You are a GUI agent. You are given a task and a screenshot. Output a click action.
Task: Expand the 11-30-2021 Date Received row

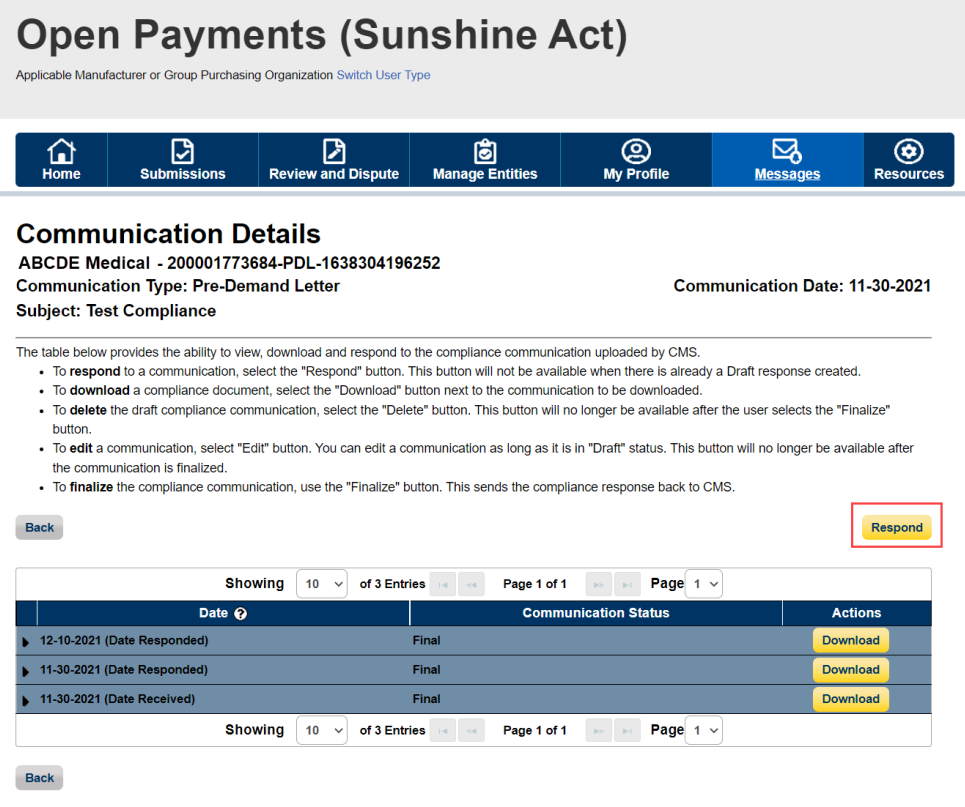point(26,701)
